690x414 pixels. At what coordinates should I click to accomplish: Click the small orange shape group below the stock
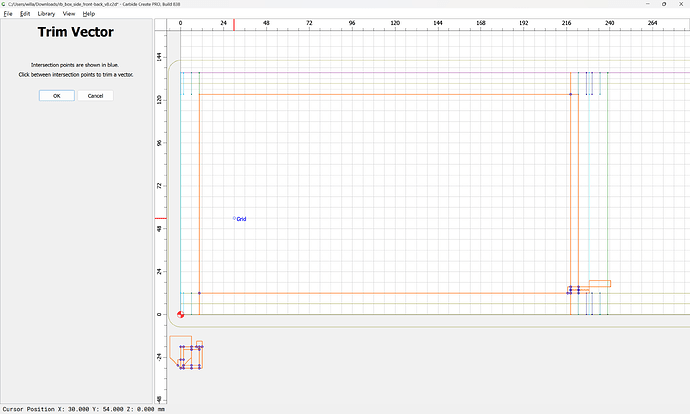click(x=187, y=354)
